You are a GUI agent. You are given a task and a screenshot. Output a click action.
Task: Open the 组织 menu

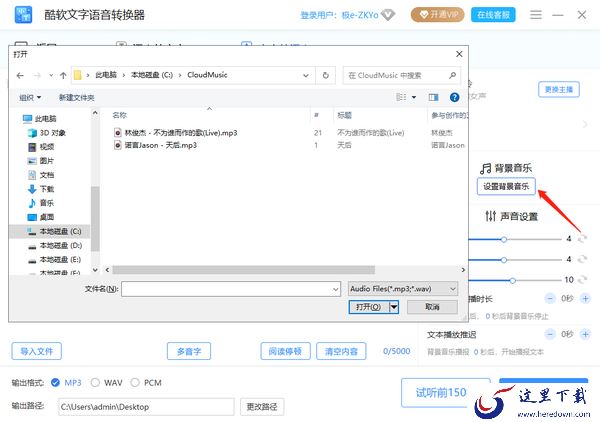pos(30,98)
